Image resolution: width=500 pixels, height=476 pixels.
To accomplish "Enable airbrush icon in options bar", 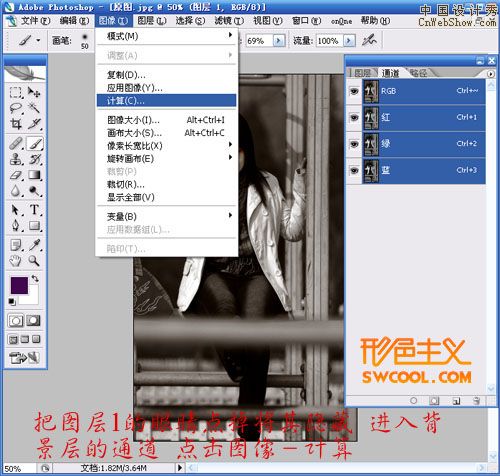I will click(x=369, y=41).
